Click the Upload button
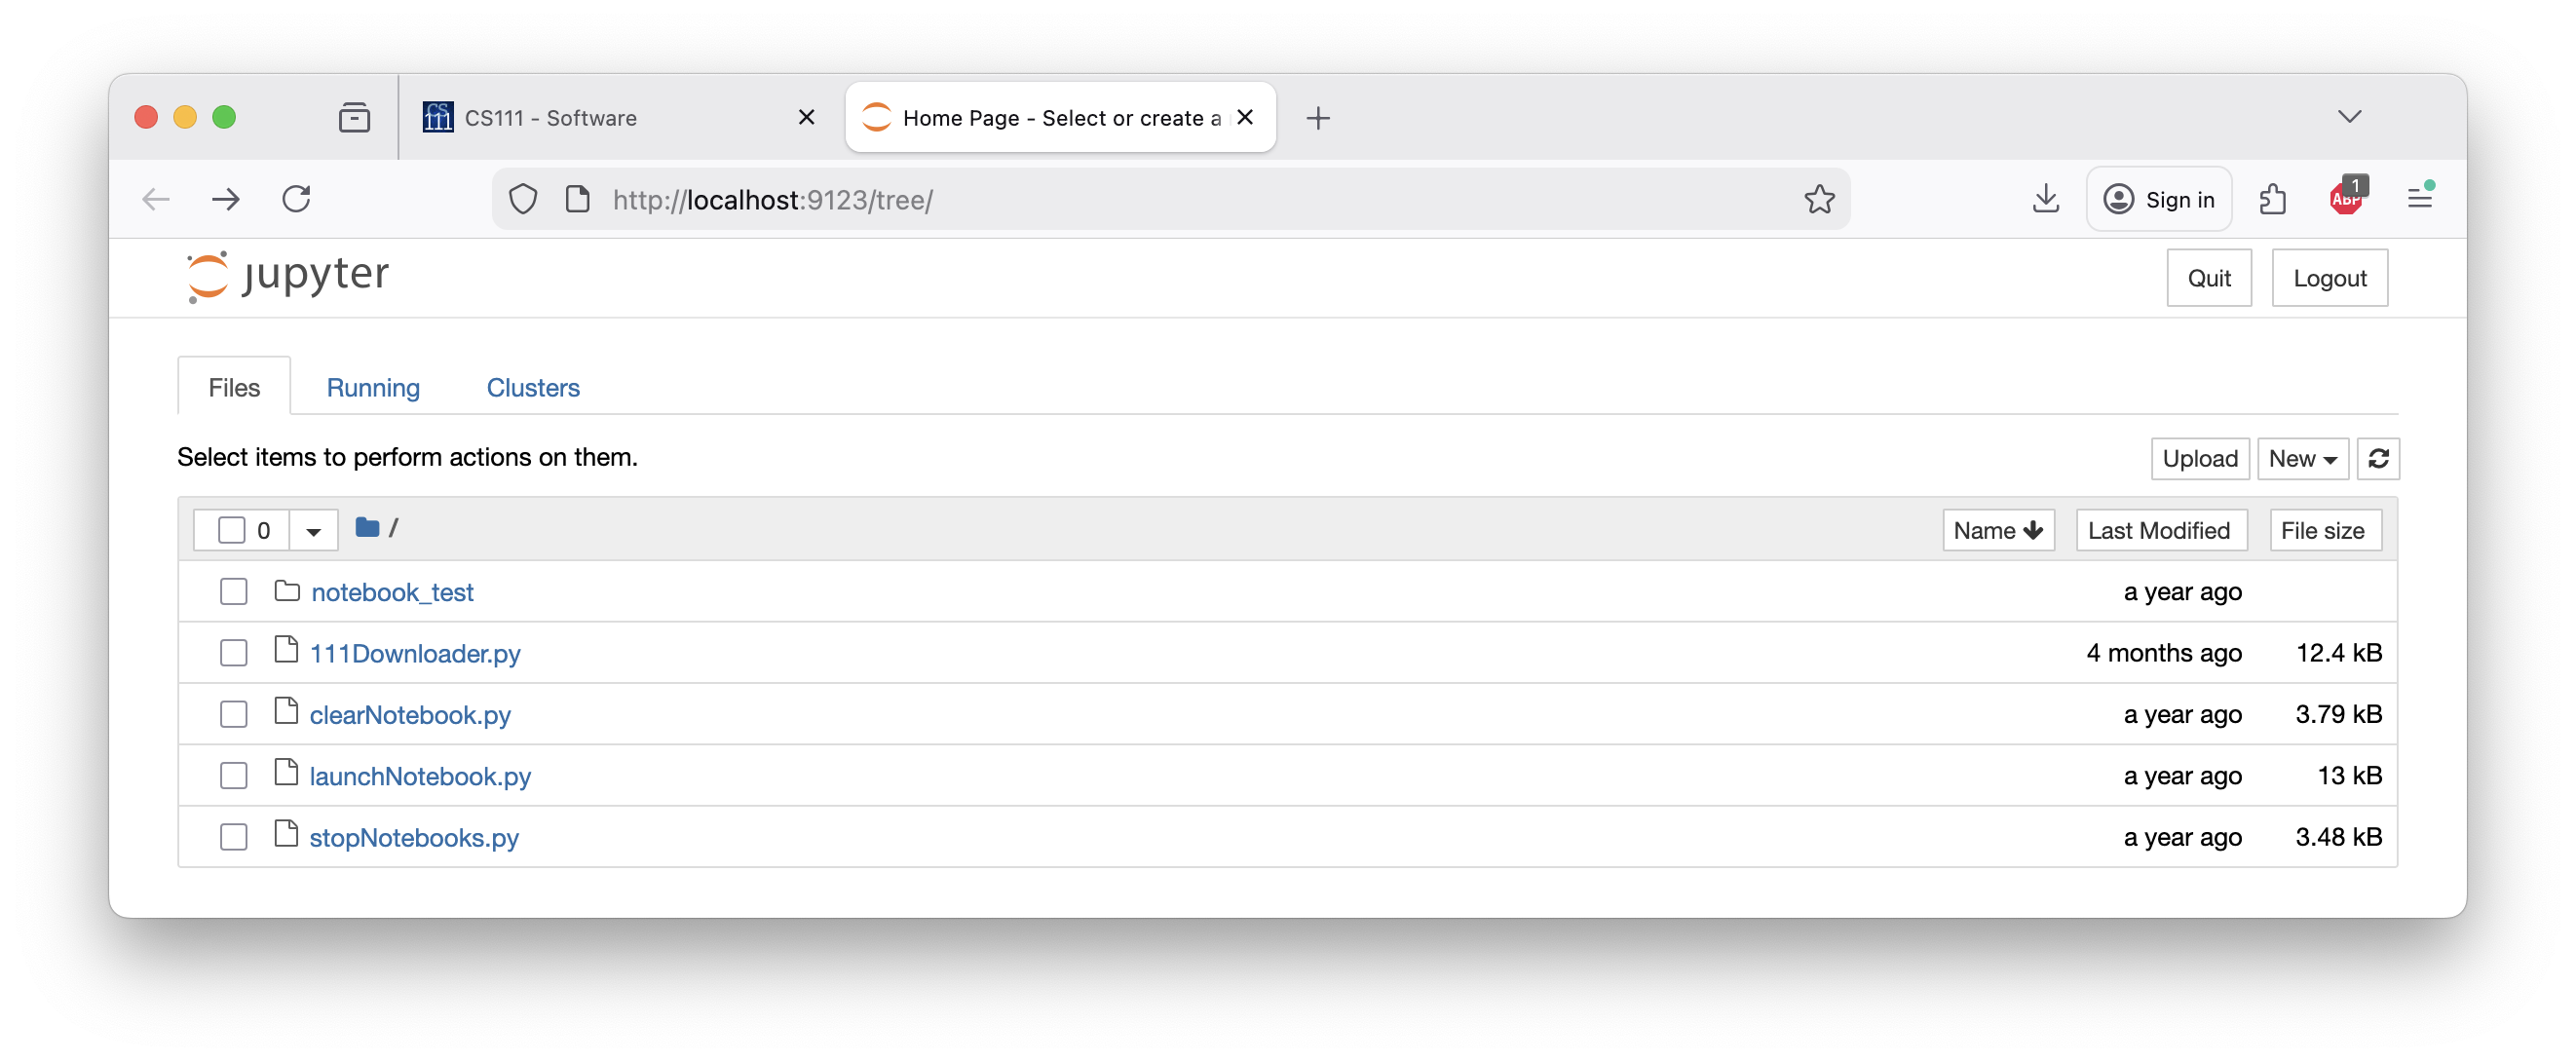The height and width of the screenshot is (1062, 2576). pos(2199,458)
